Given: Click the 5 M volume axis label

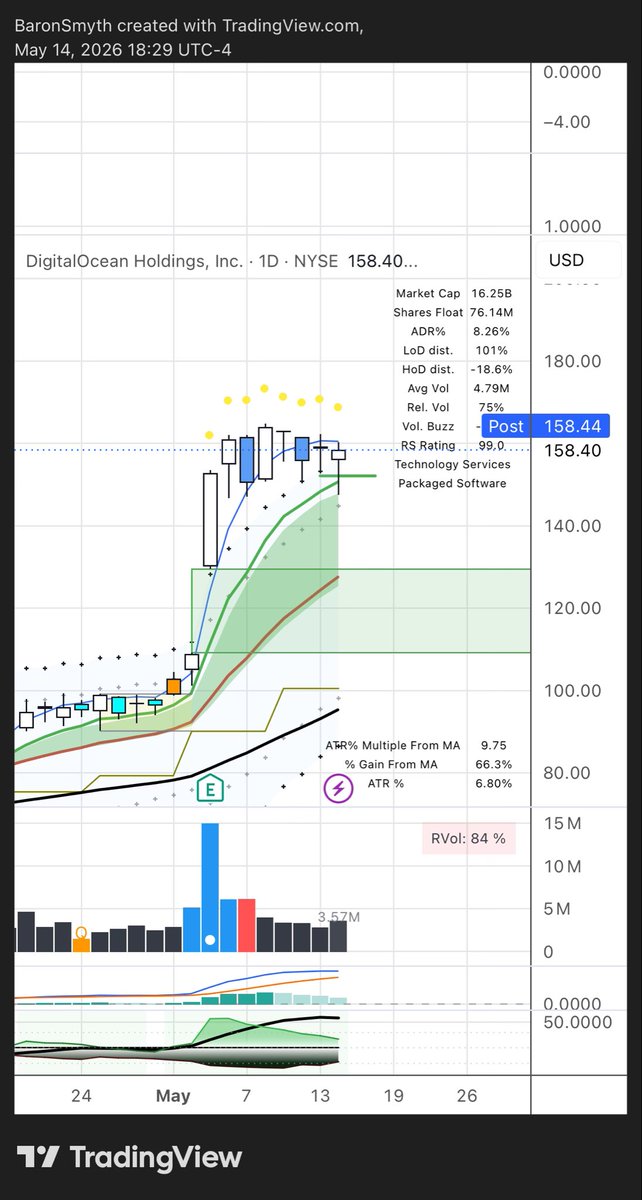Looking at the screenshot, I should pos(557,910).
